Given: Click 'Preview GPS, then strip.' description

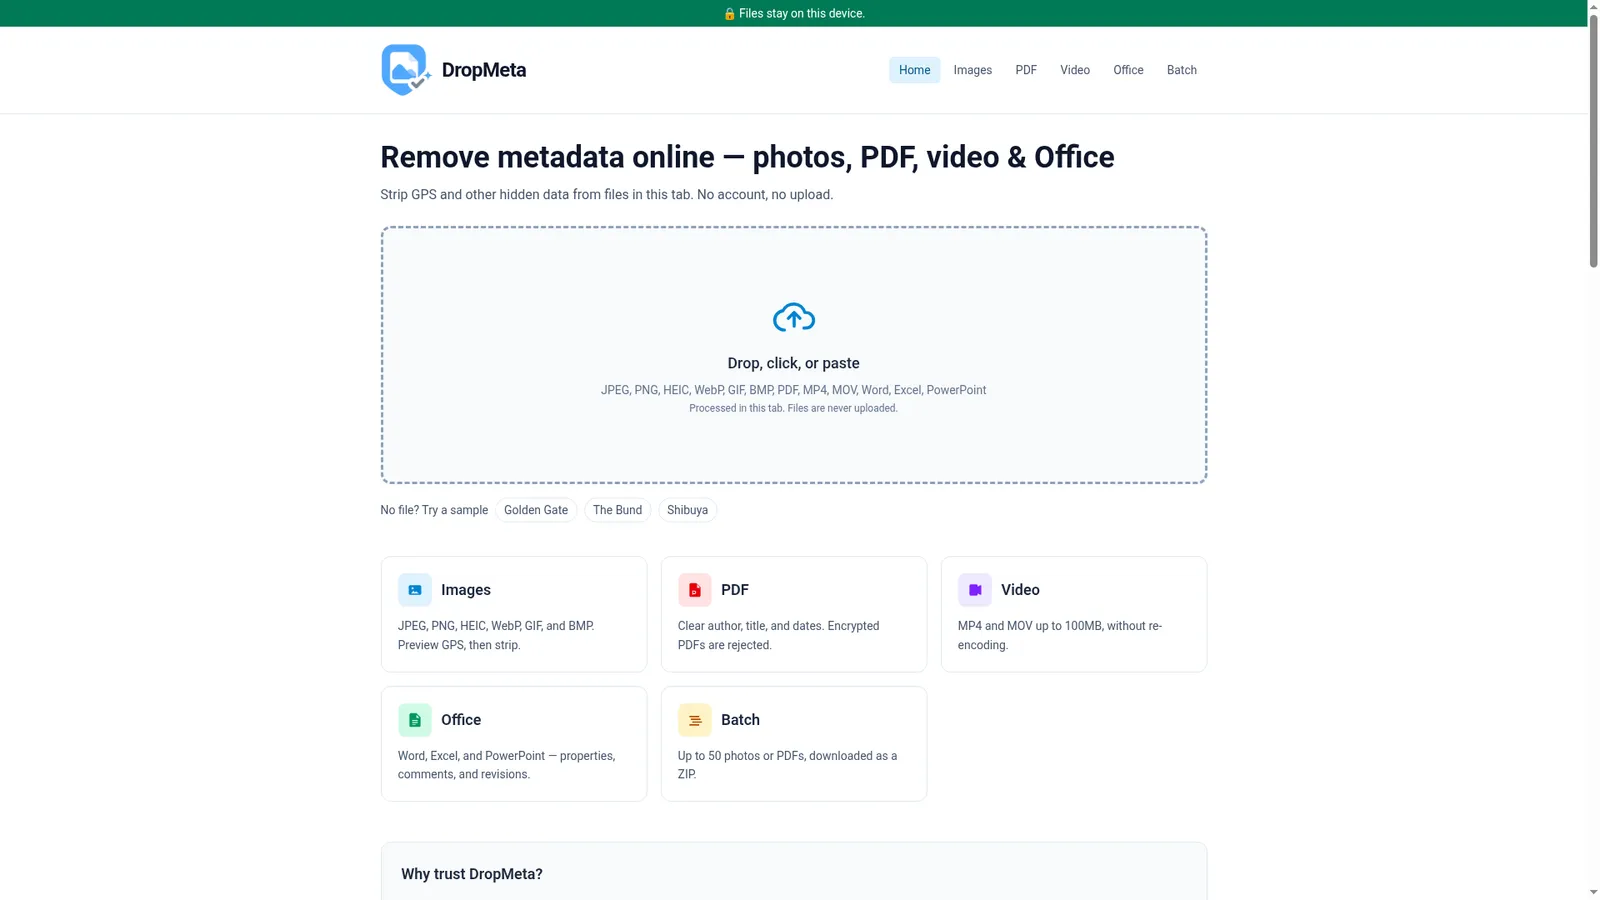Looking at the screenshot, I should tap(459, 645).
